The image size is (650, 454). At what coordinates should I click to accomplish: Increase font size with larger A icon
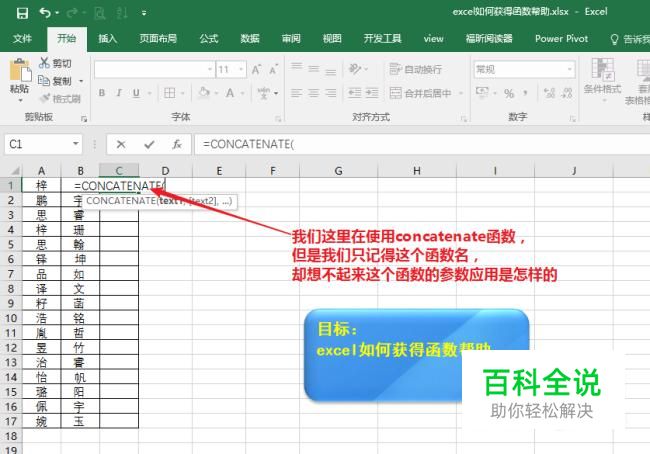point(257,69)
